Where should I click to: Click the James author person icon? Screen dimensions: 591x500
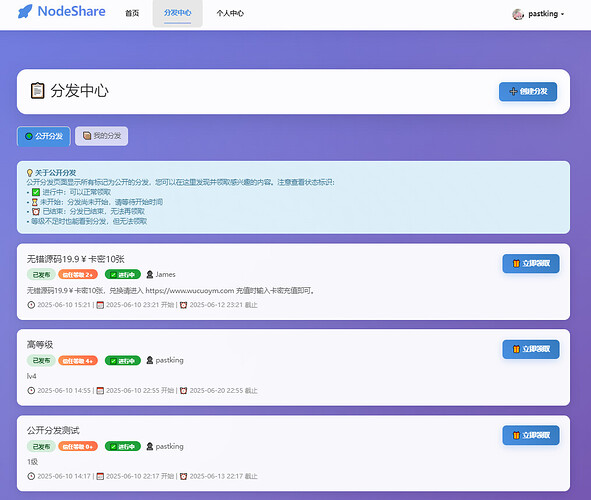pos(150,274)
